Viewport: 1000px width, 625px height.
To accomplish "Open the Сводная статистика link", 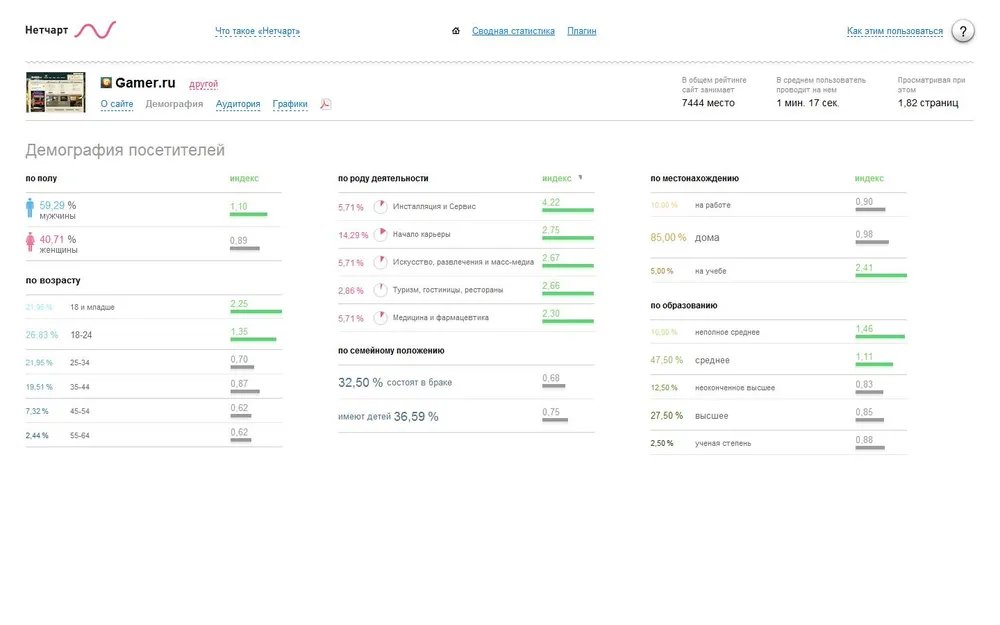I will (x=513, y=31).
